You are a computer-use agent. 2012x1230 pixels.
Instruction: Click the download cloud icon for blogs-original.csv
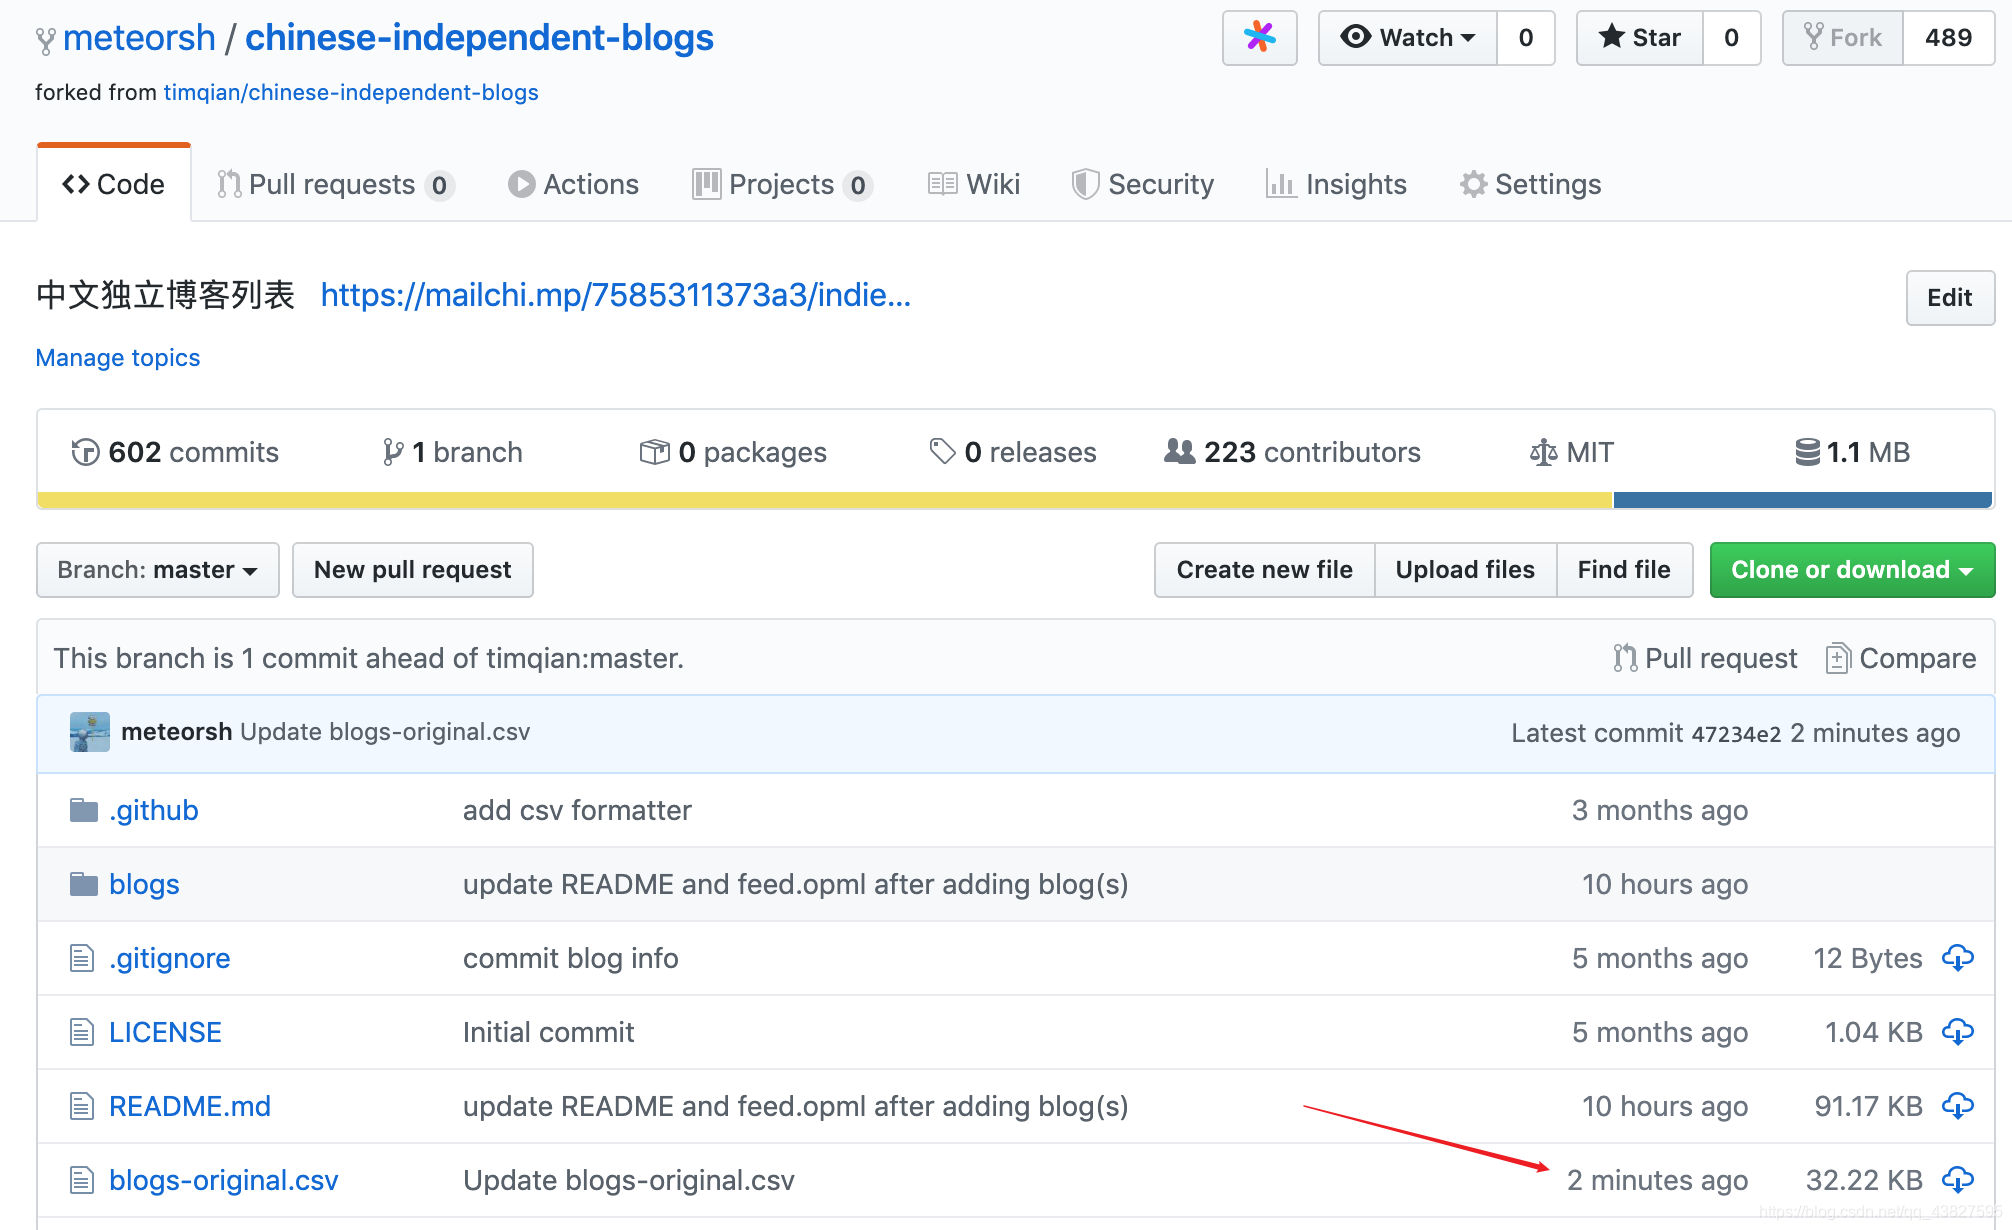click(1957, 1180)
